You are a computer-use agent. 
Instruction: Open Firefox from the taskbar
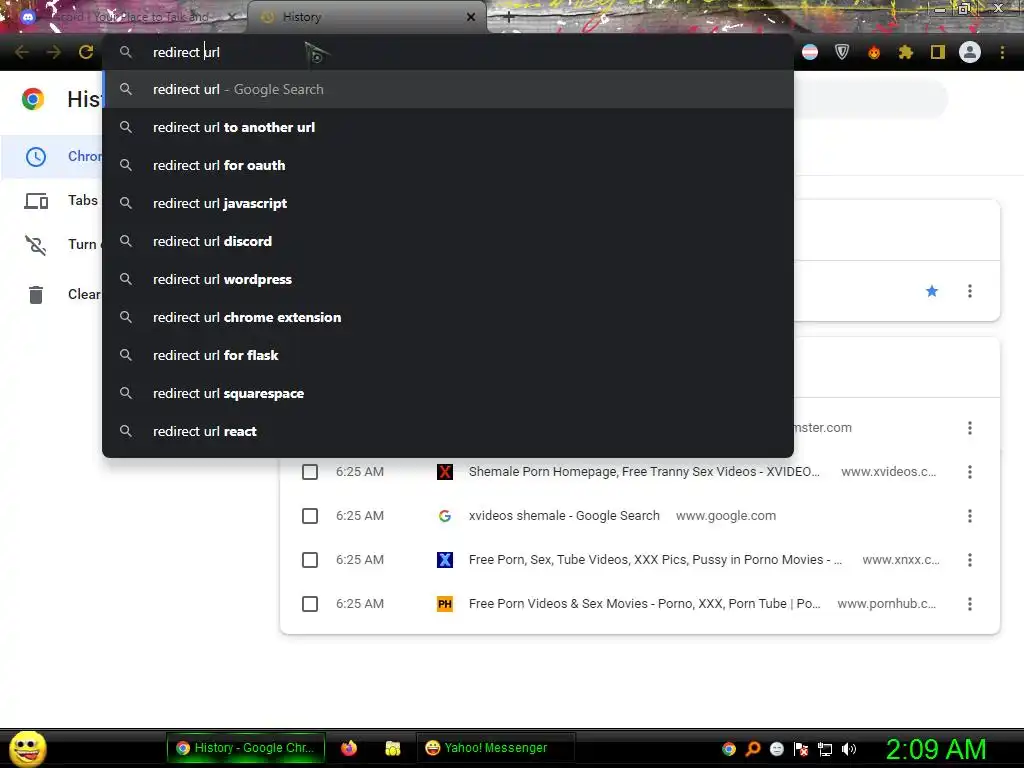[x=349, y=748]
